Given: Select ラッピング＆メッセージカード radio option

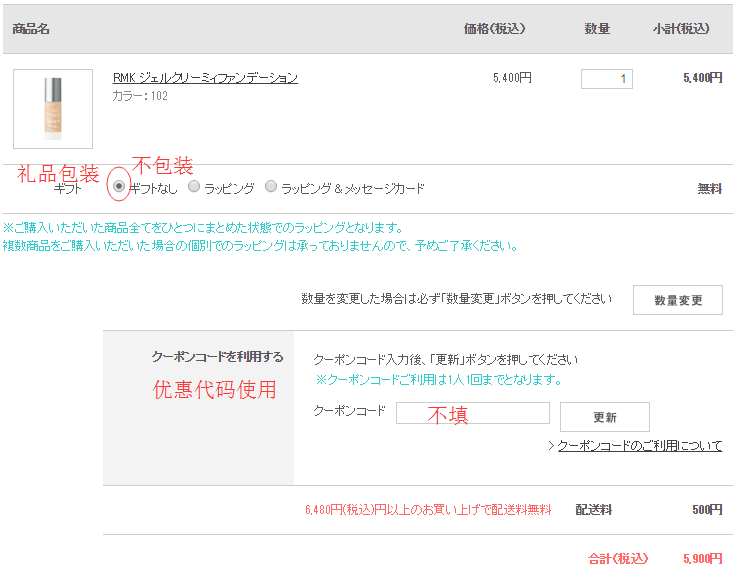Looking at the screenshot, I should (271, 187).
